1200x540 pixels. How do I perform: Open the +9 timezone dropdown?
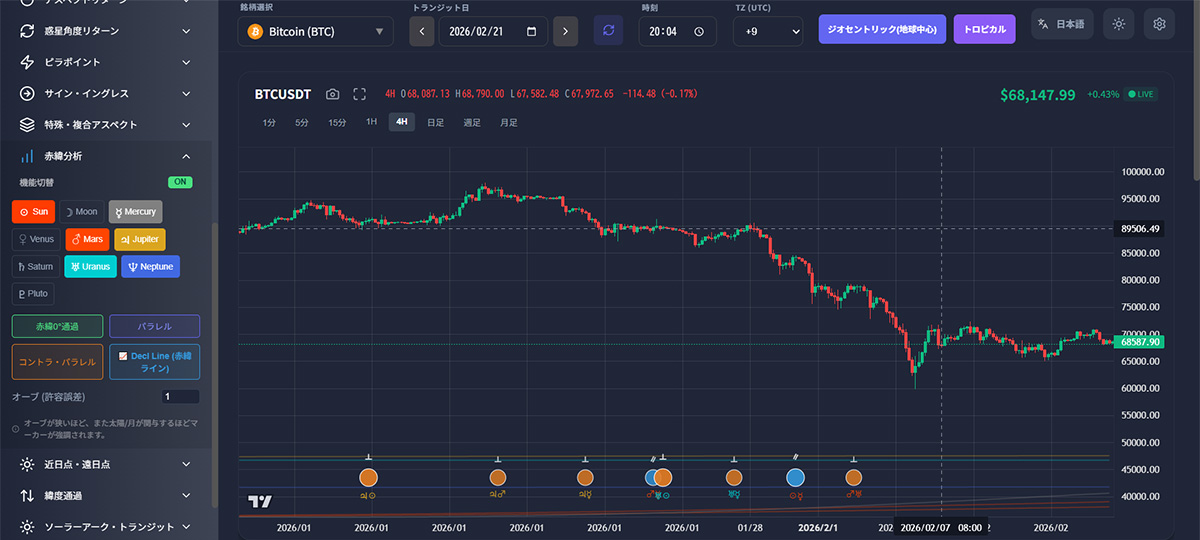point(768,32)
